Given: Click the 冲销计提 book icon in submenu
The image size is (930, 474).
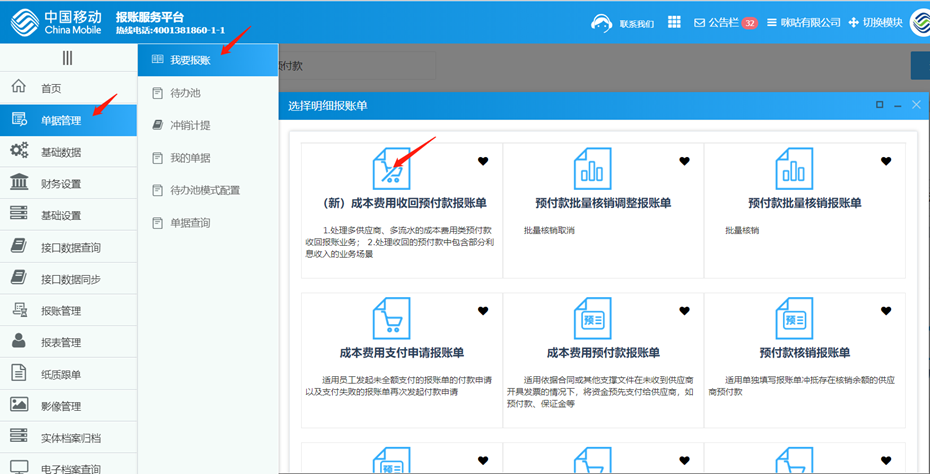Looking at the screenshot, I should pos(157,125).
